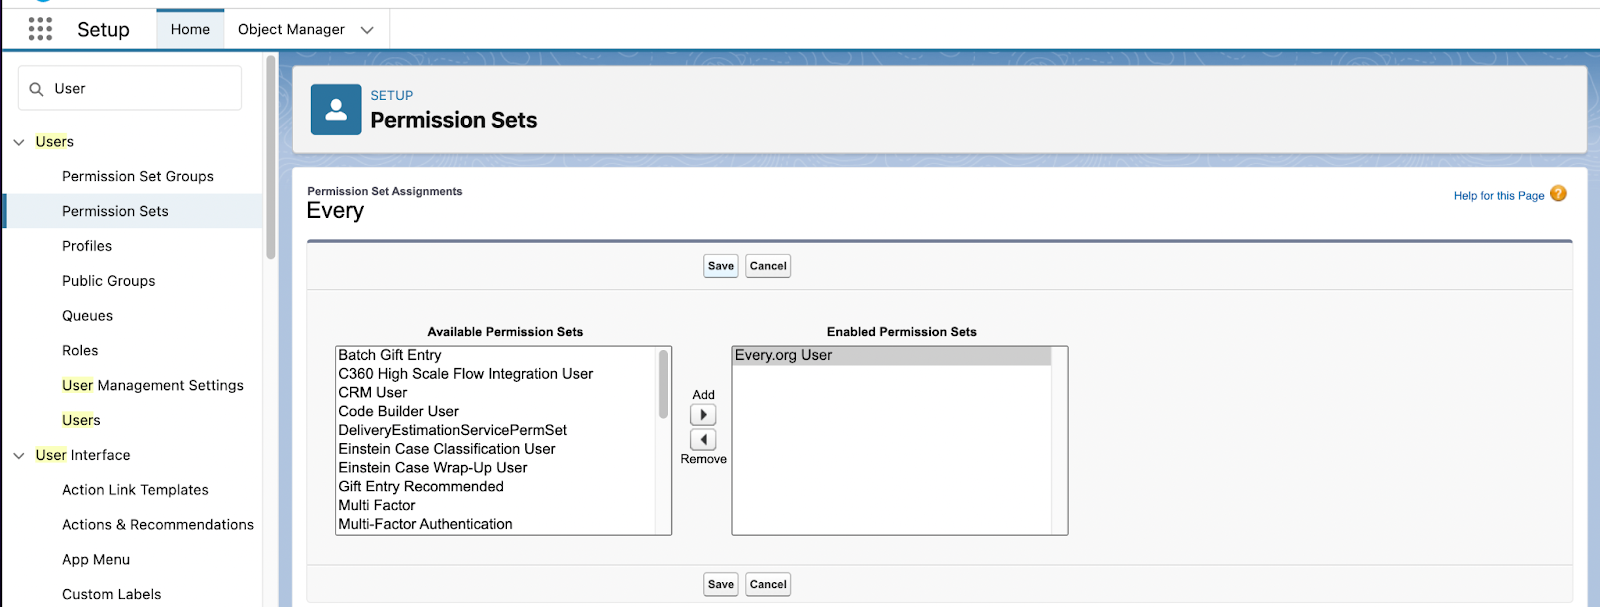Open Public Groups in sidebar
The height and width of the screenshot is (607, 1600).
tap(109, 281)
